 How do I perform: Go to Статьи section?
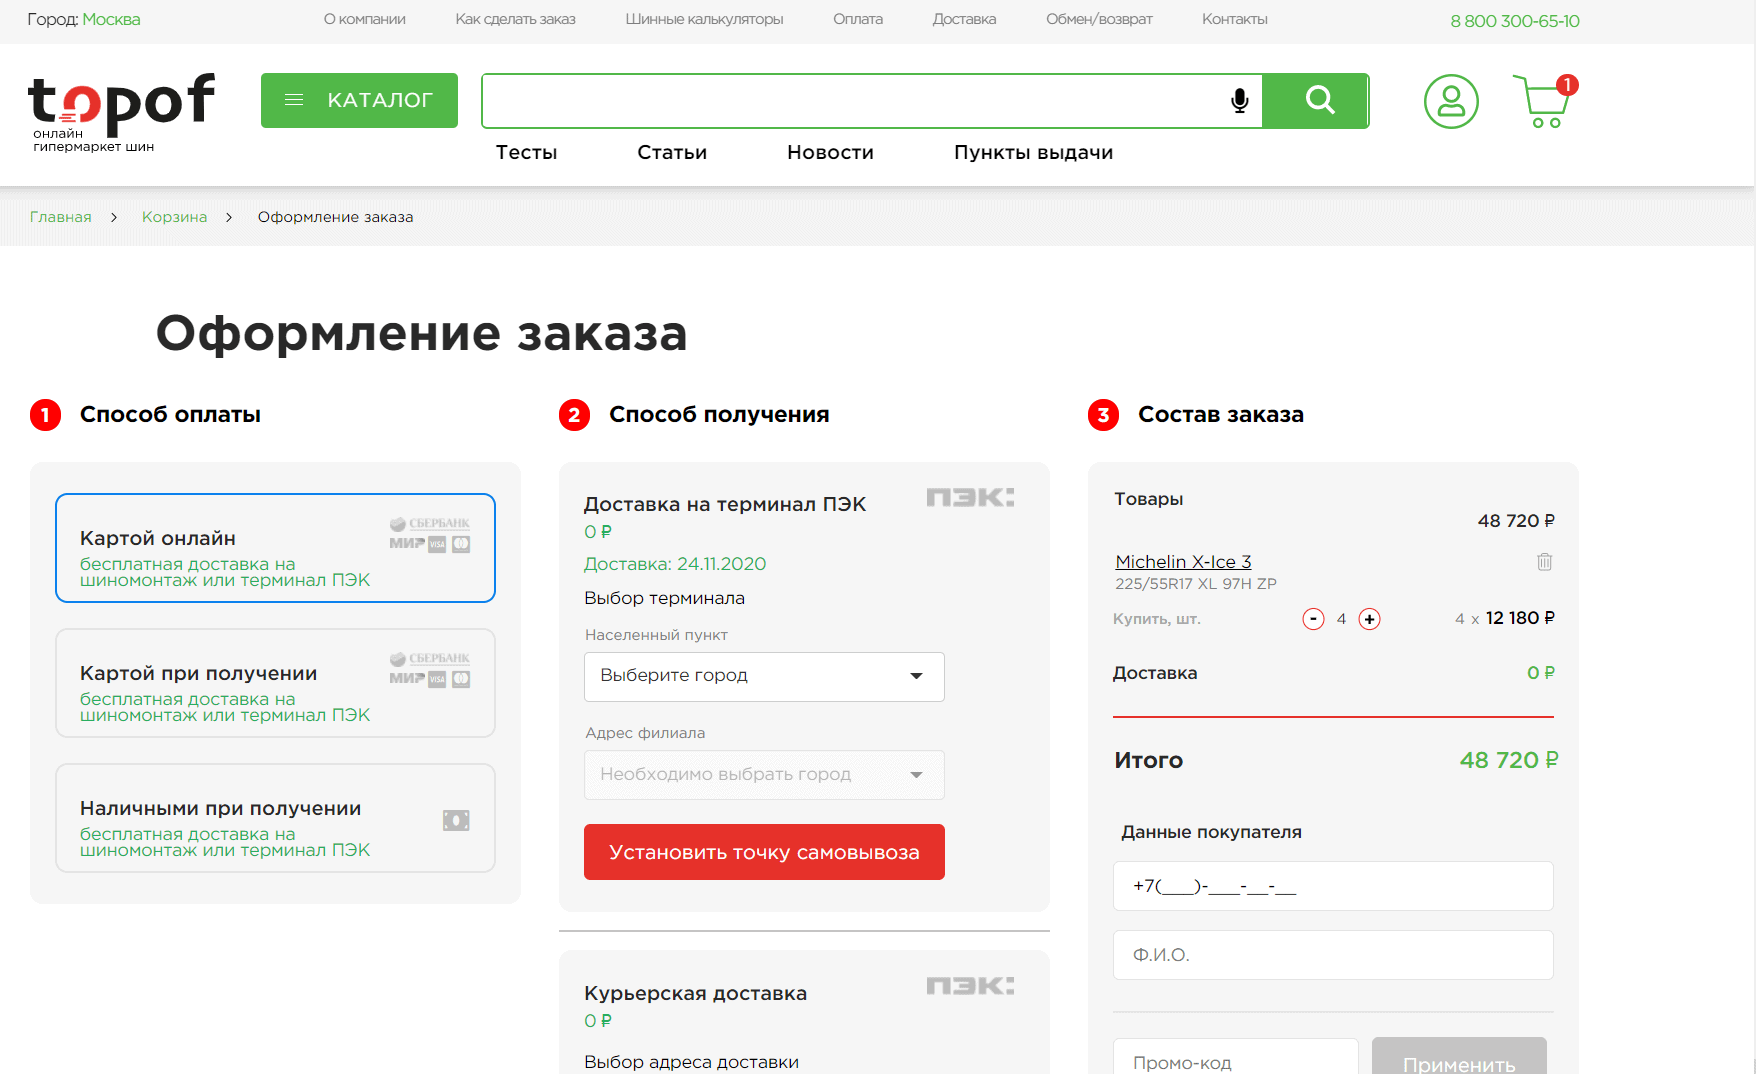[672, 152]
